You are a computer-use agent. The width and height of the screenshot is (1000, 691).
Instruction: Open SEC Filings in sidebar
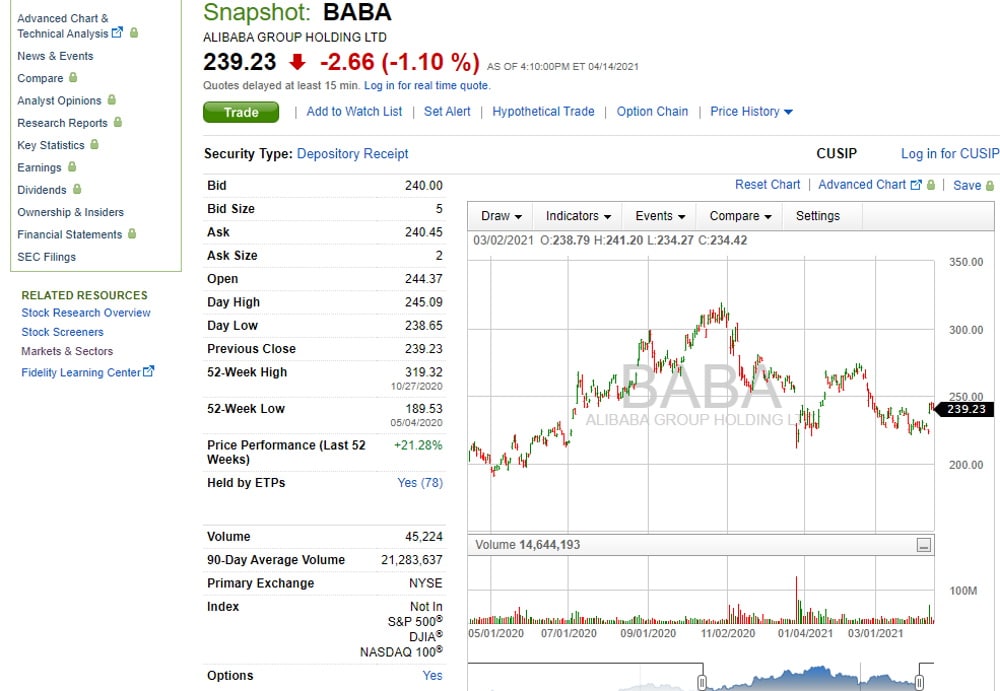coord(47,257)
